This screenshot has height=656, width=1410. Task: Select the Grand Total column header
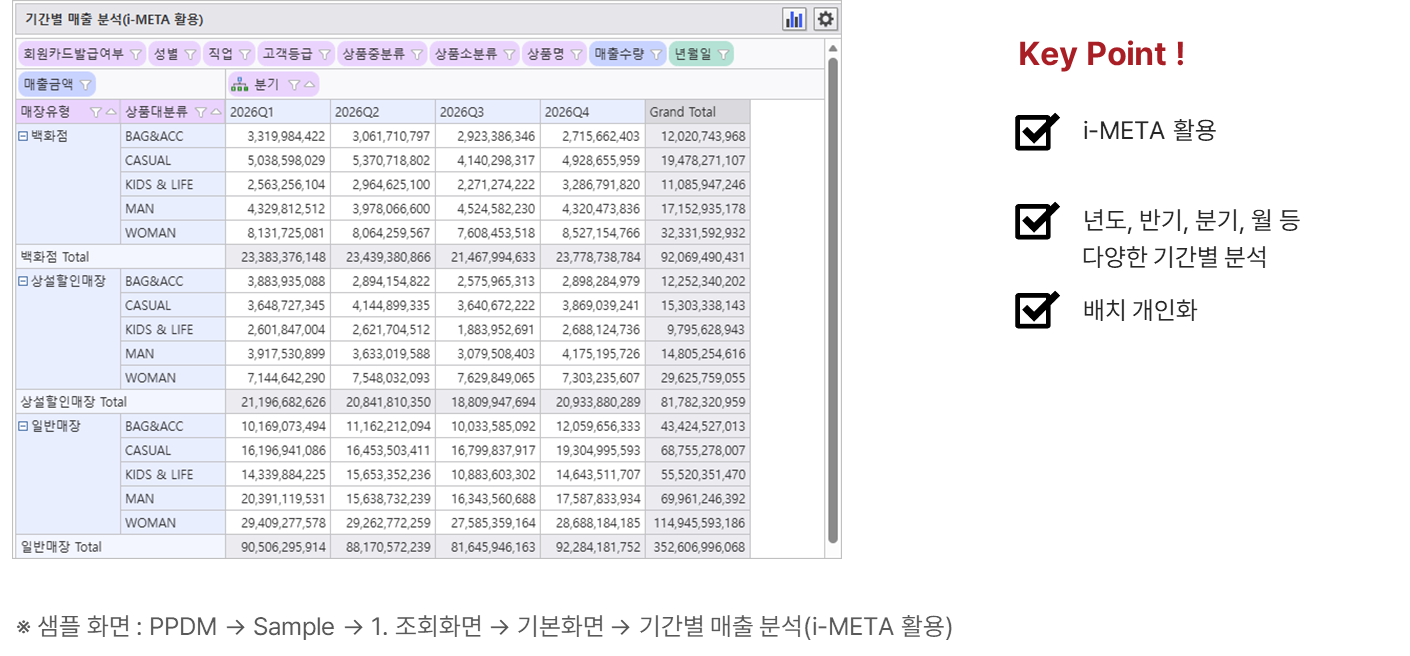pyautogui.click(x=698, y=112)
